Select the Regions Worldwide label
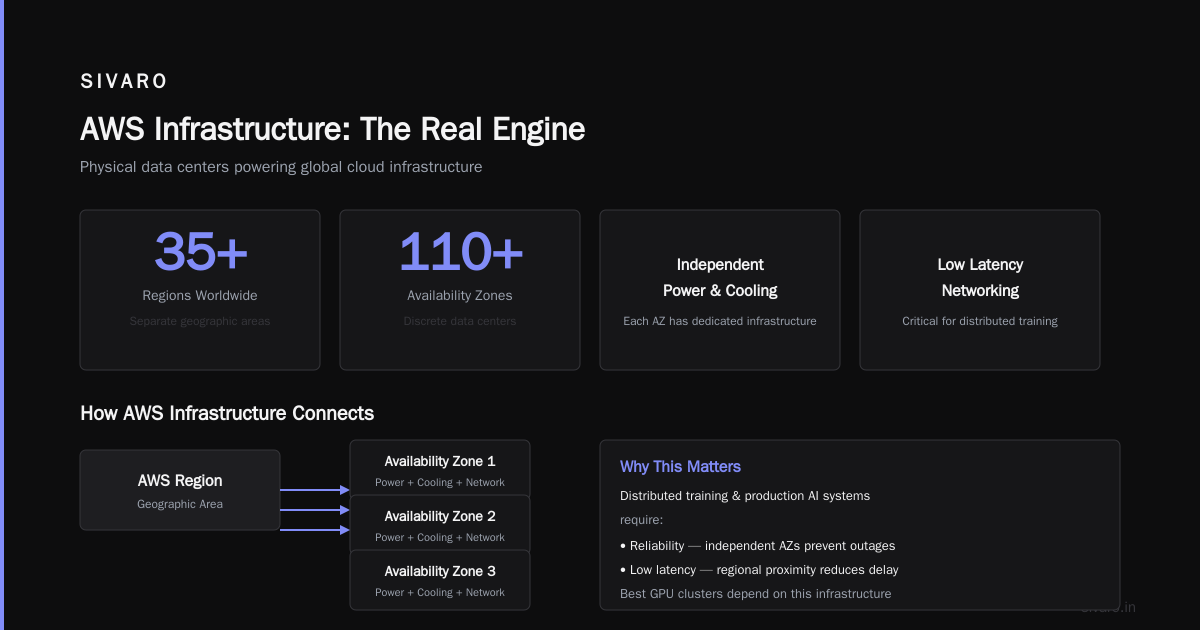Viewport: 1200px width, 630px height. click(x=200, y=296)
